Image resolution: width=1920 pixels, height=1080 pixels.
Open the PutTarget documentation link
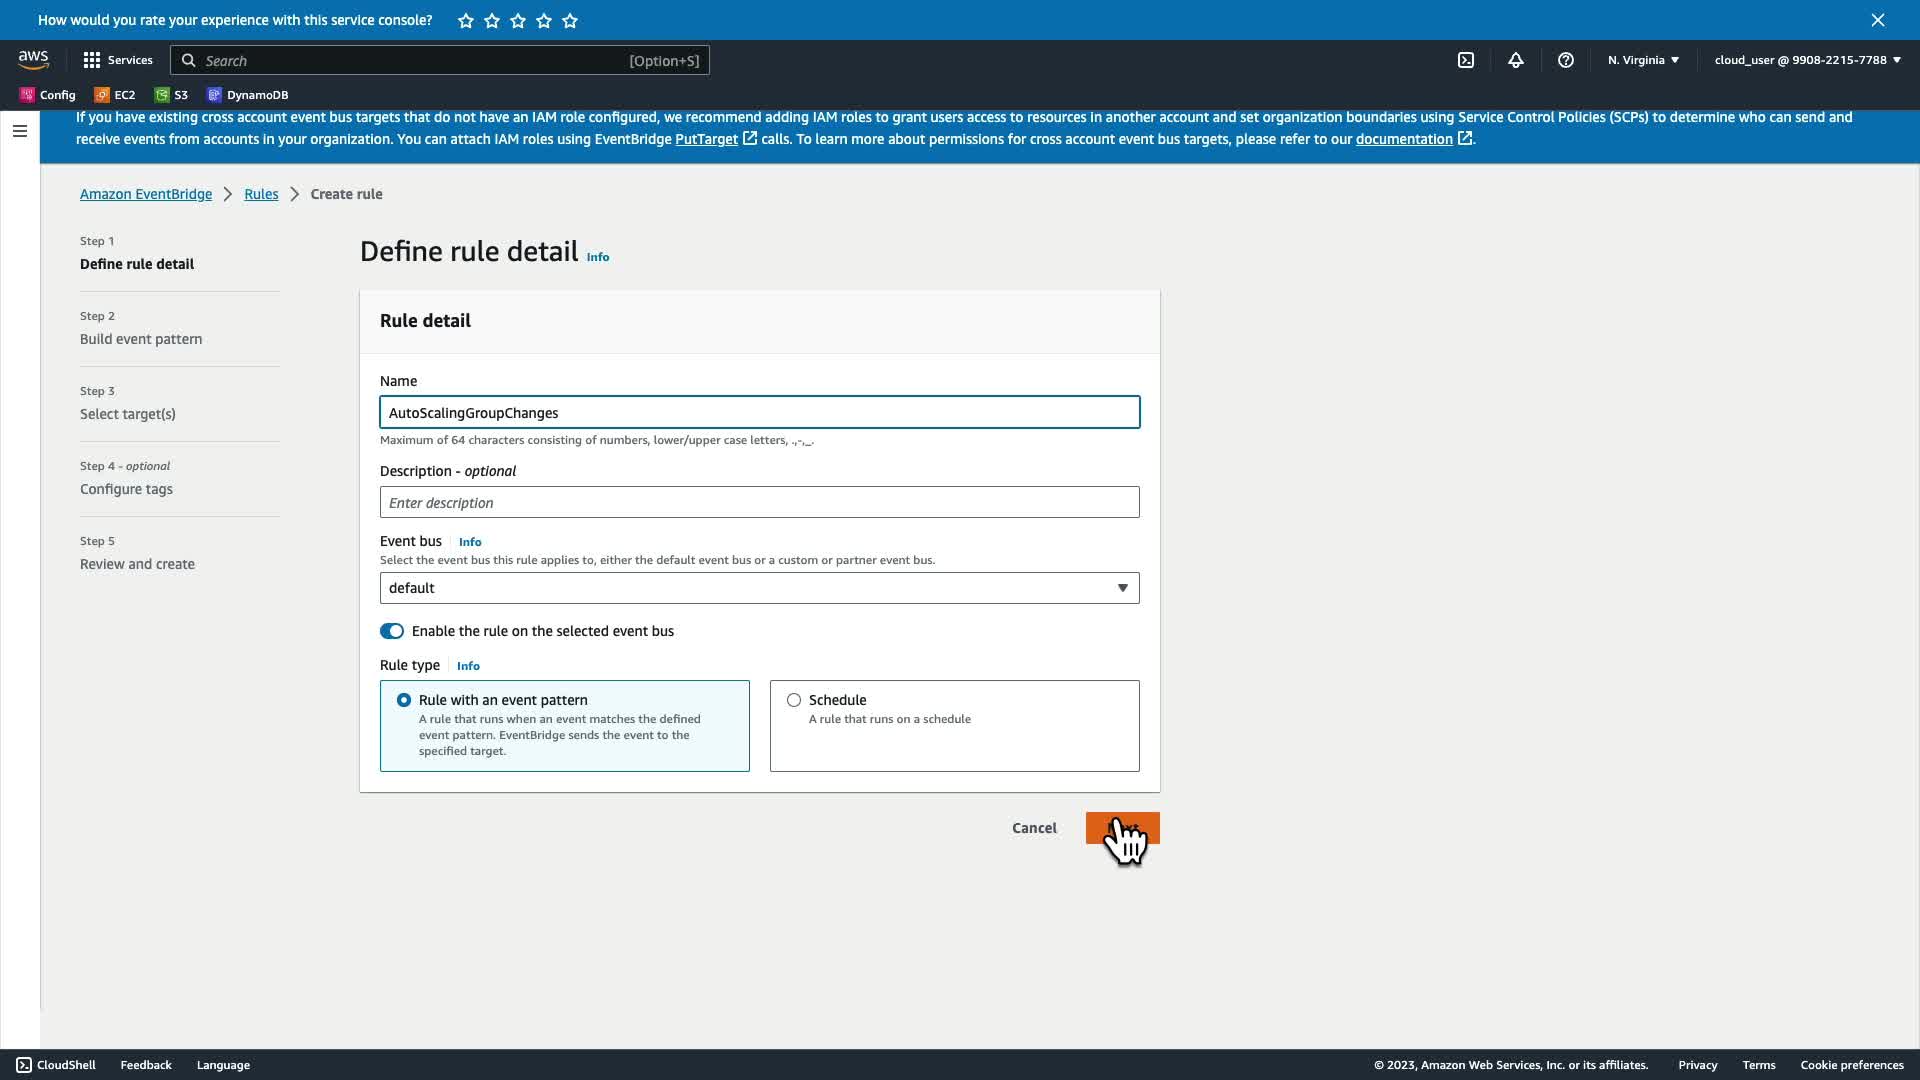706,139
